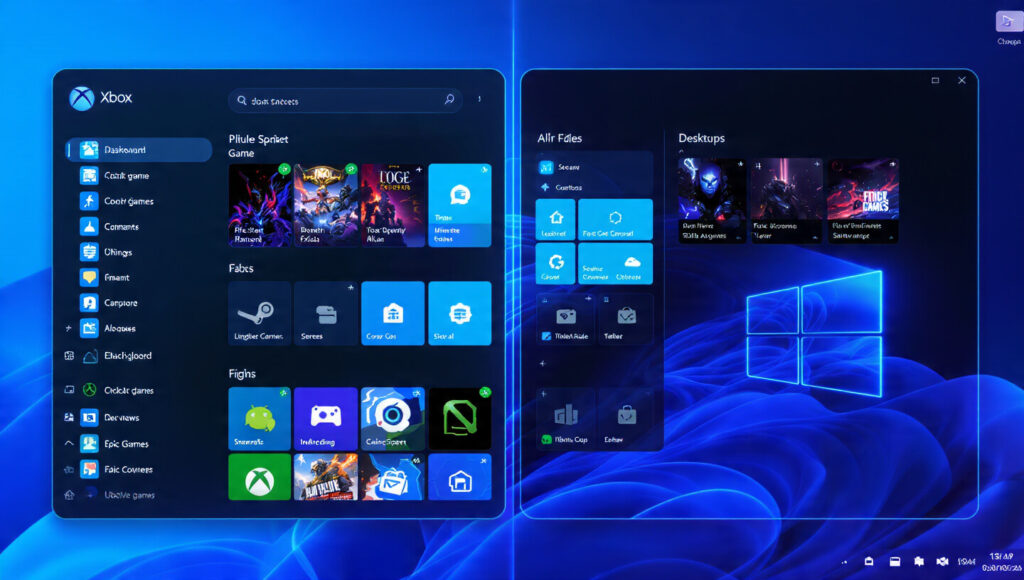Image resolution: width=1024 pixels, height=580 pixels.
Task: Expand the Ubate games item at sidebar bottom
Action: (68, 494)
